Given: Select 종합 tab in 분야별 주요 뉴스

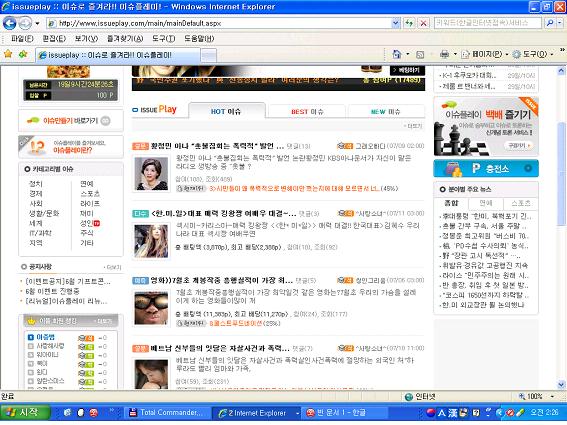Looking at the screenshot, I should [451, 203].
